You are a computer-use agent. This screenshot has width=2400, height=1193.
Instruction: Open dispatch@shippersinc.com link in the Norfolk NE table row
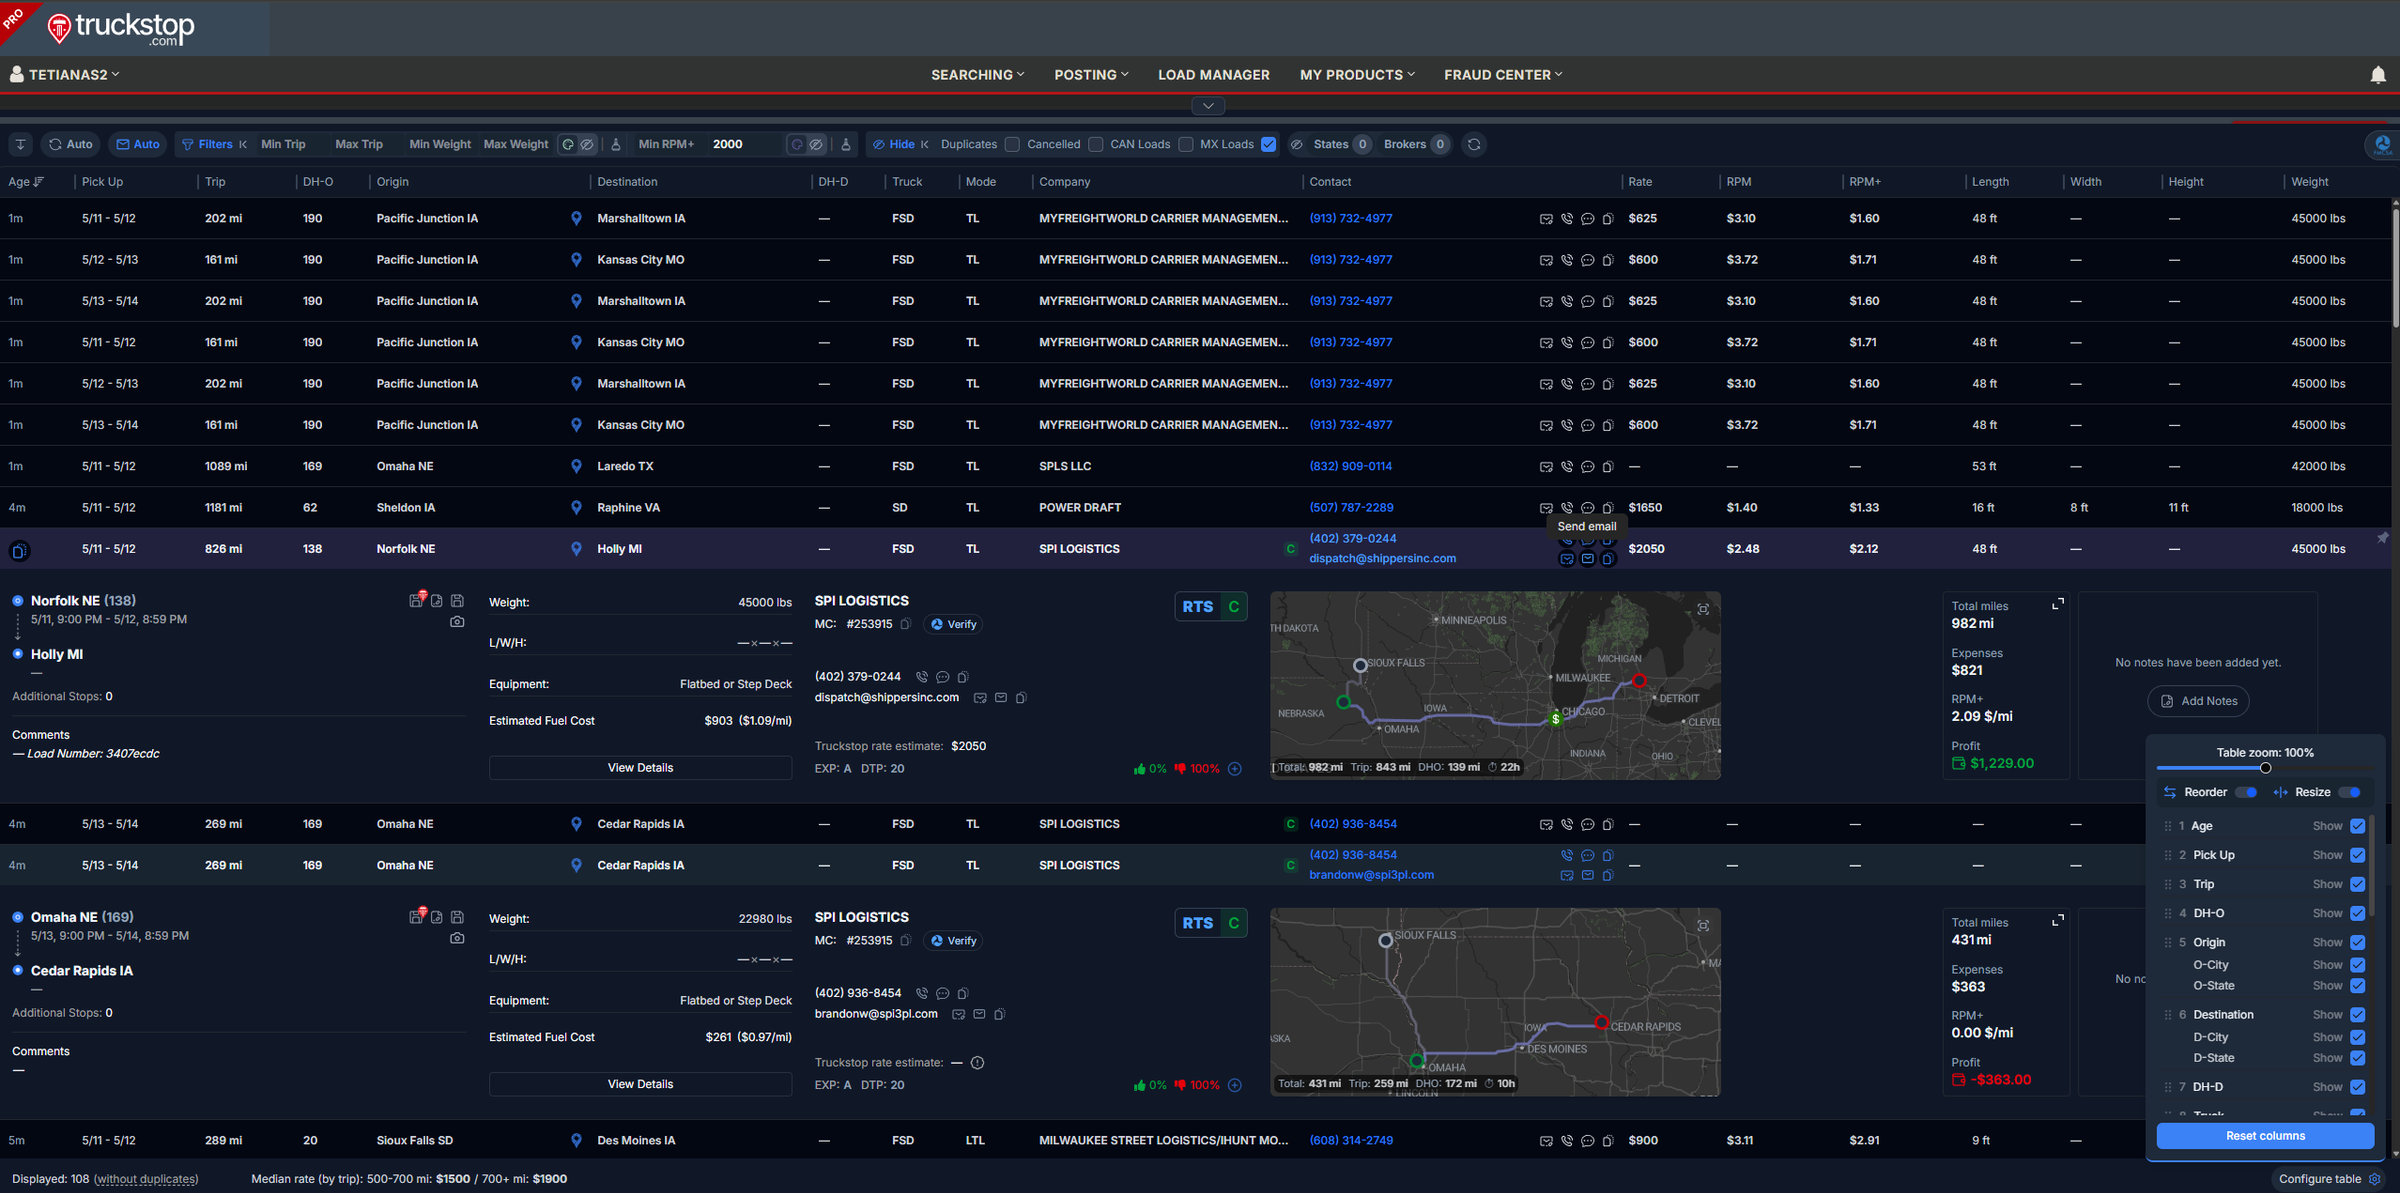tap(1382, 559)
